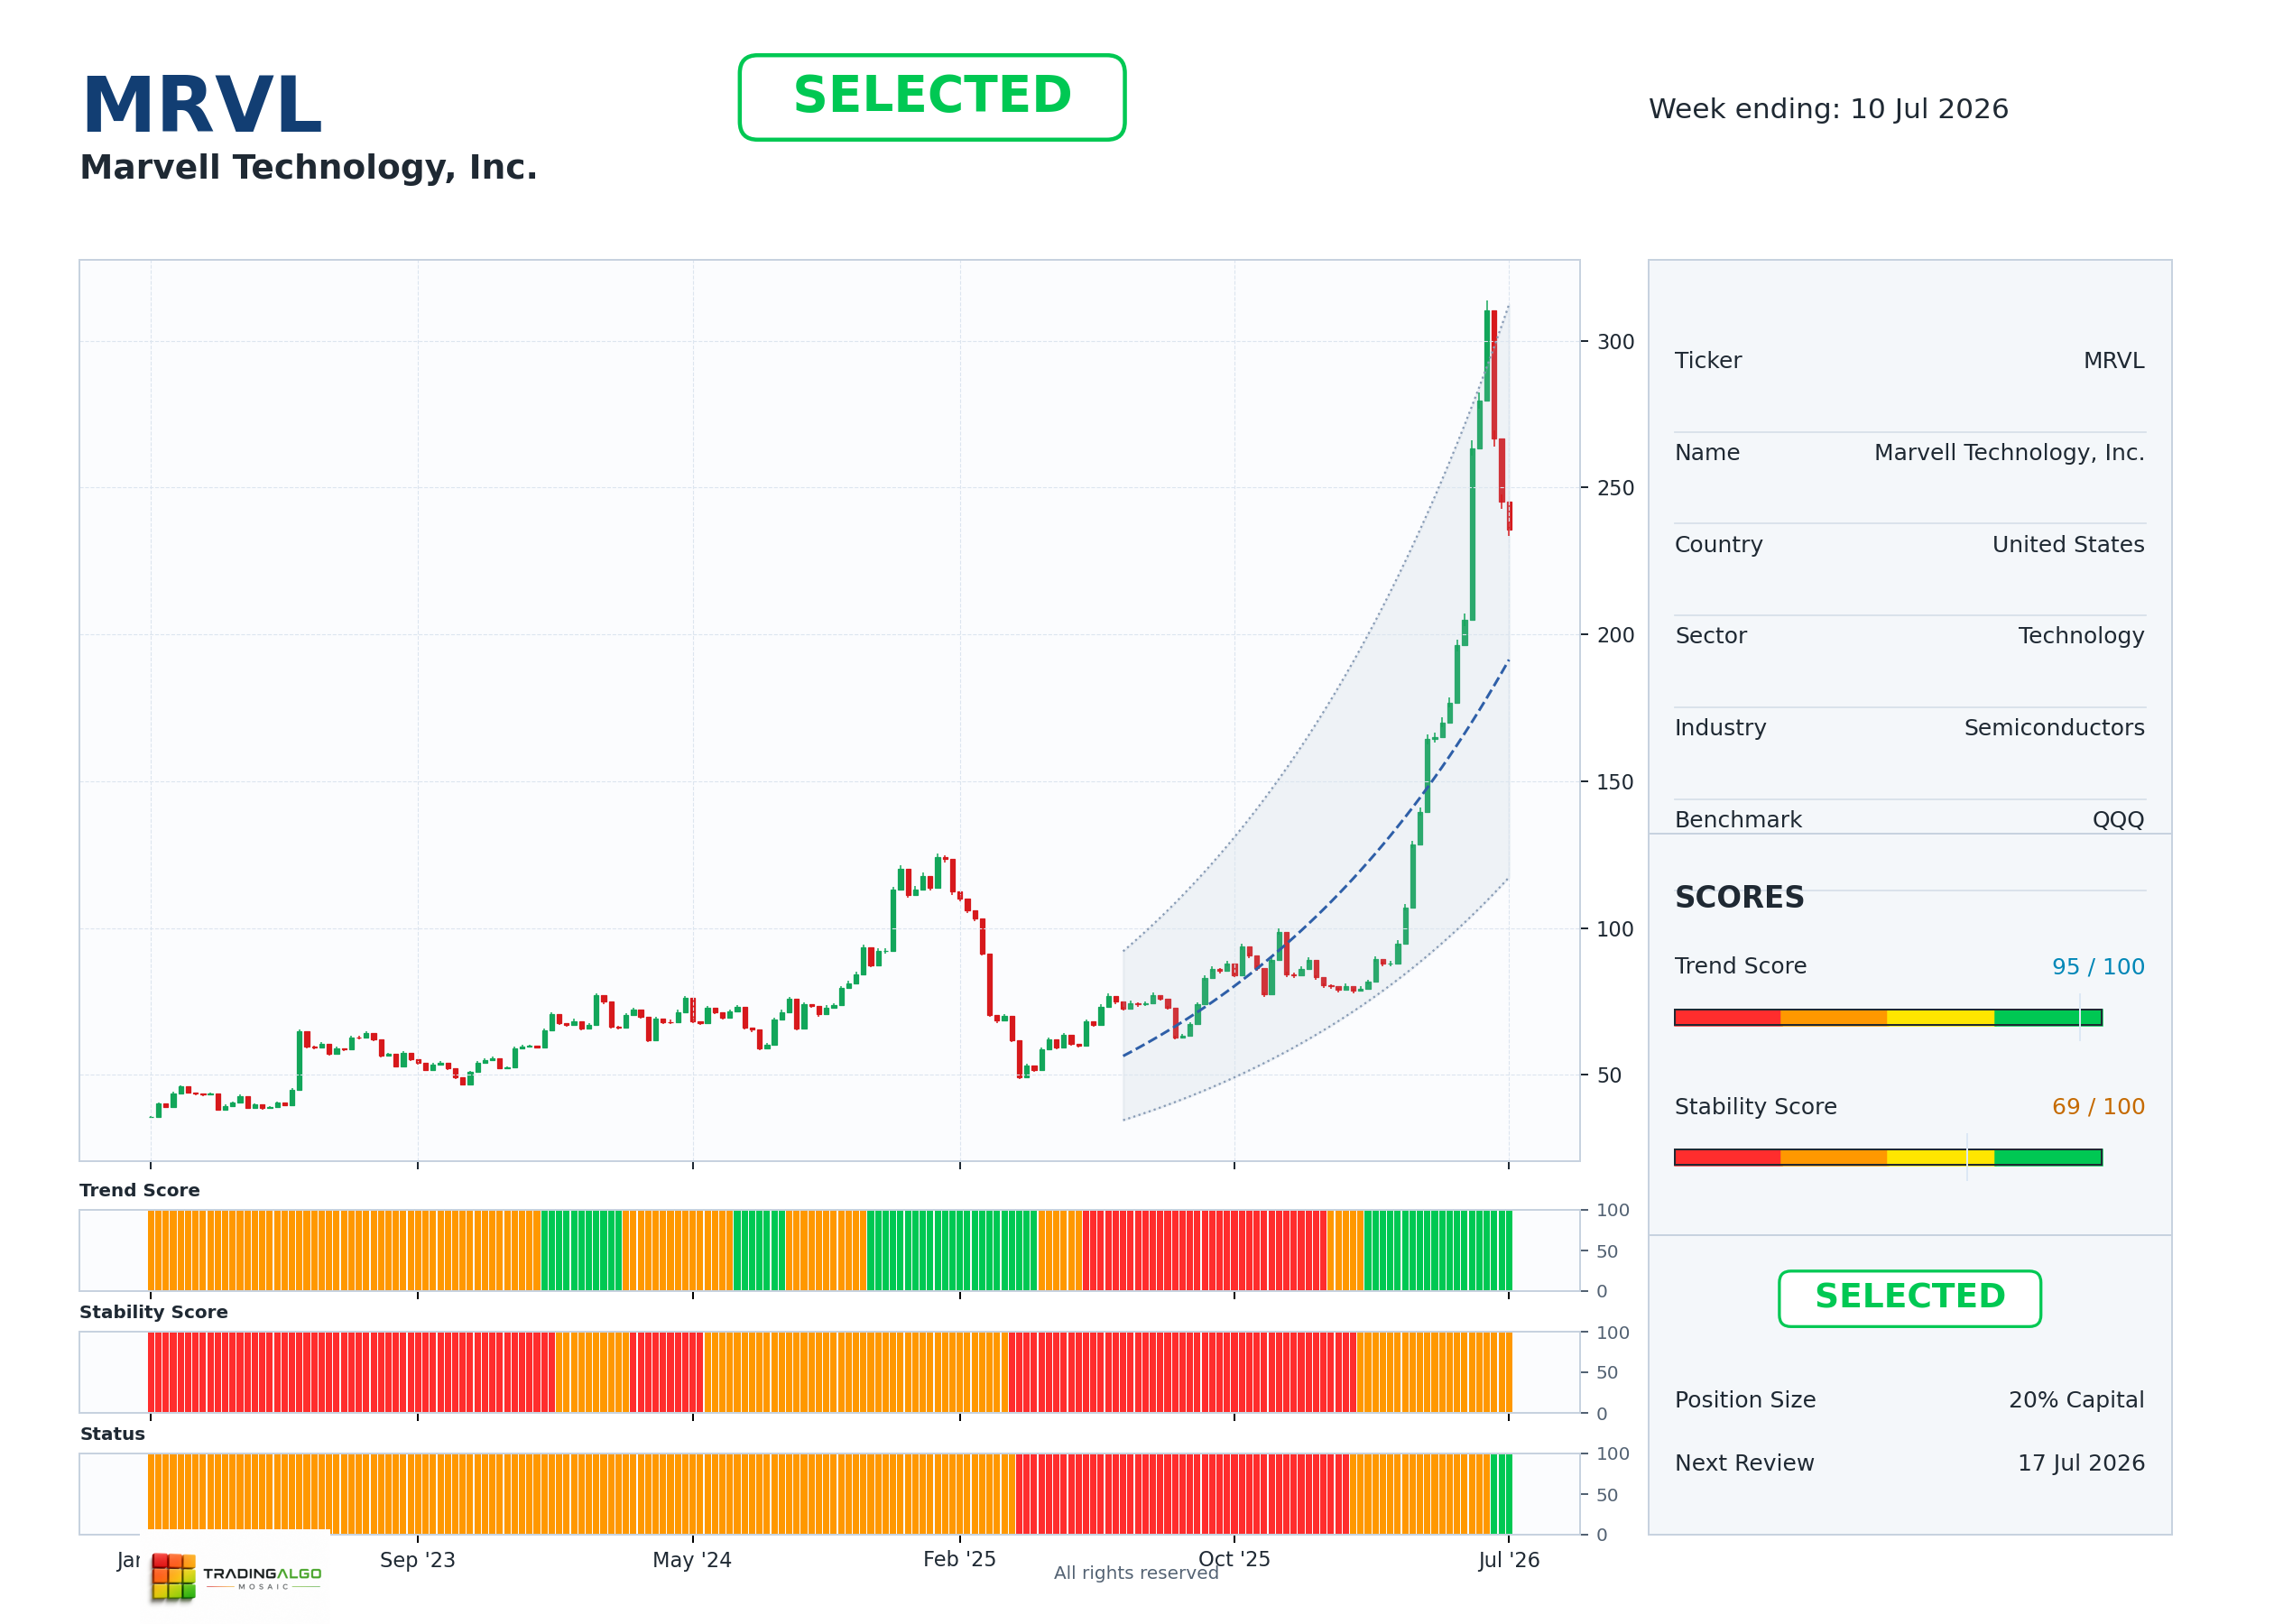Click the Name value Marvell Technology, Inc.

click(2009, 452)
